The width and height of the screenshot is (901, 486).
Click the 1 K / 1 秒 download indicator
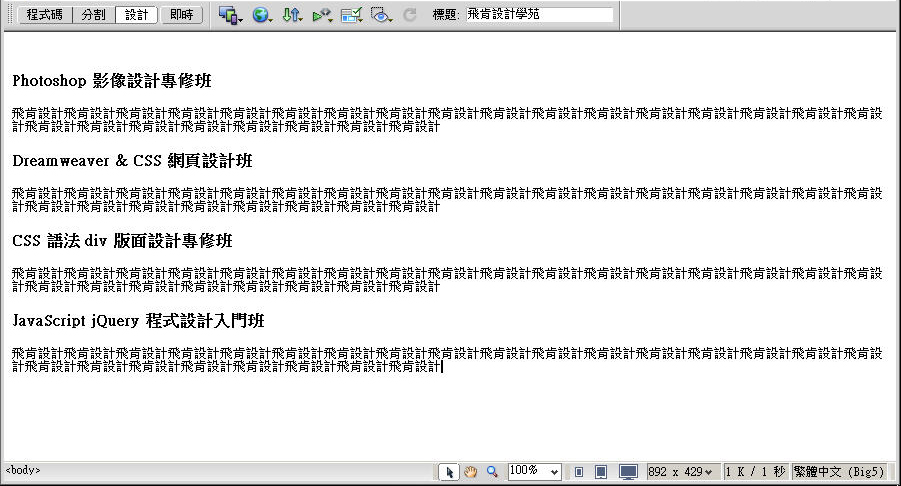click(x=755, y=472)
